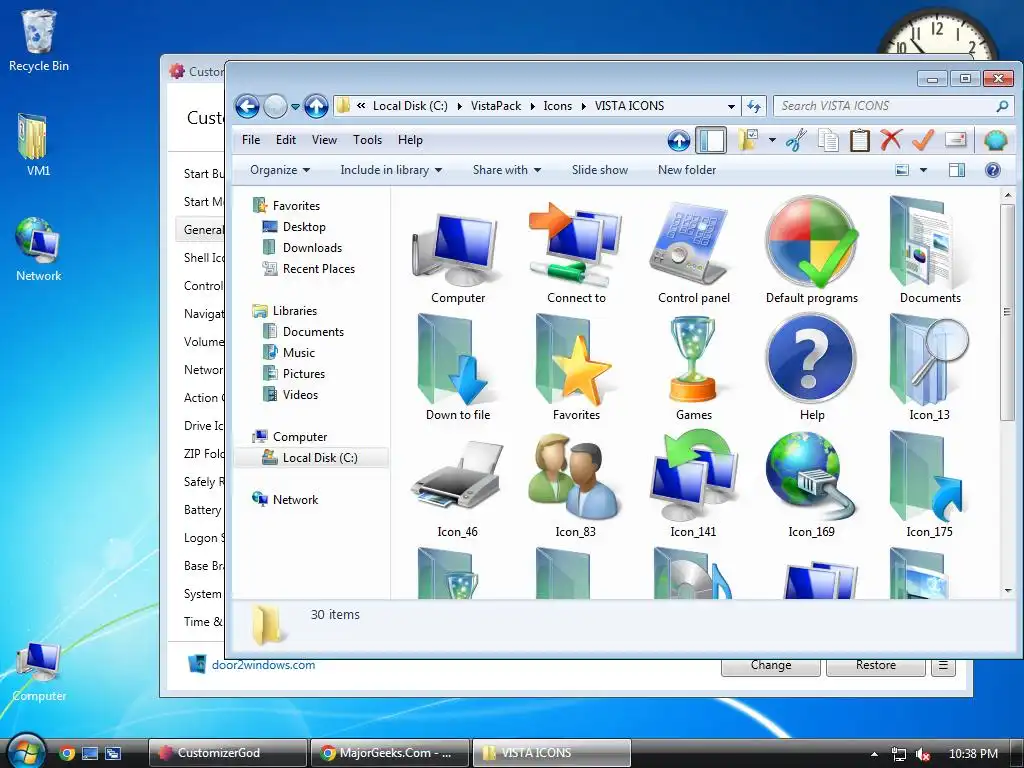Select Videos library in navigation pane
The width and height of the screenshot is (1024, 768).
click(x=300, y=394)
